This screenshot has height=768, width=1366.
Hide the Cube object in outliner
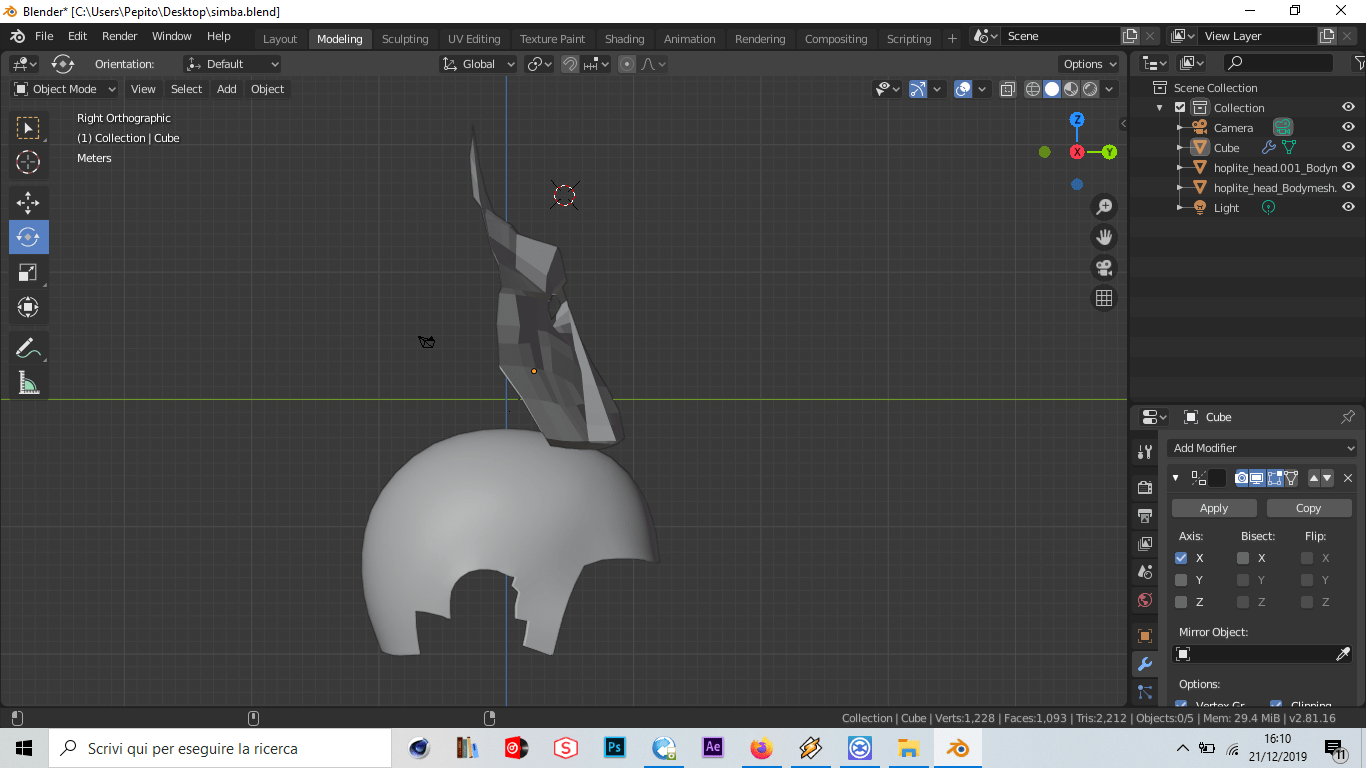tap(1348, 148)
